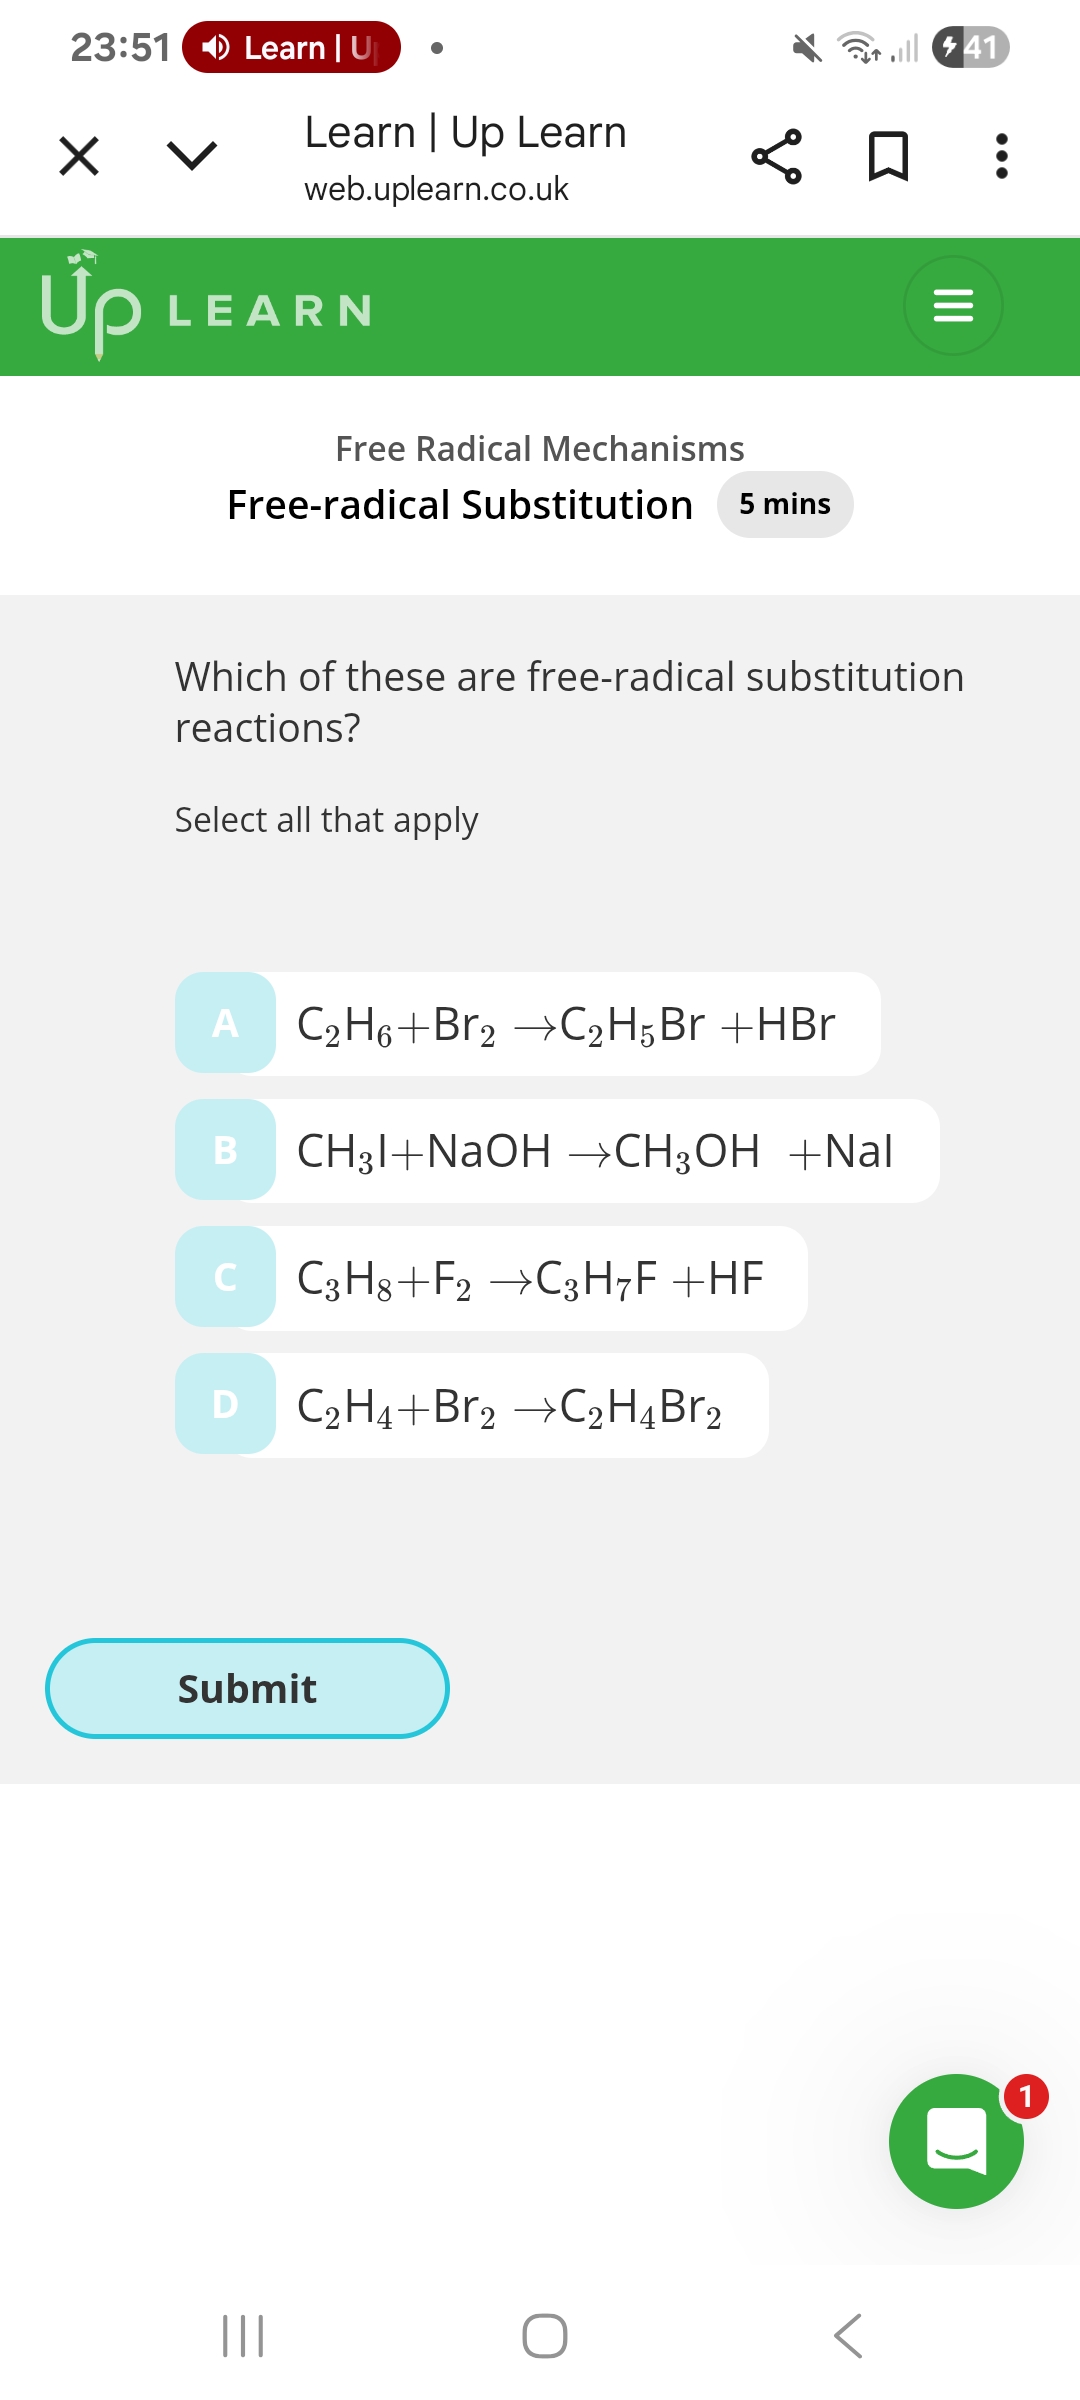Tap the web.uplearn.co.uk address text

[x=436, y=189]
